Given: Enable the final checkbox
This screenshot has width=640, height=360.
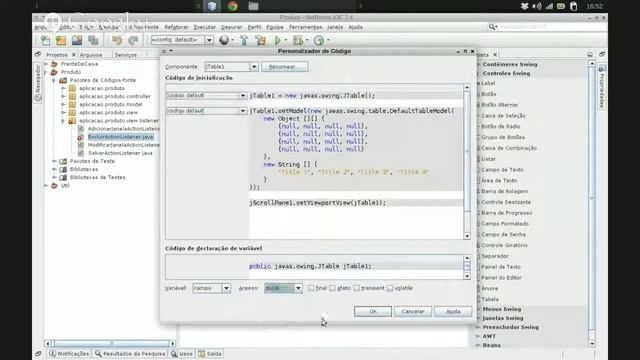Looking at the screenshot, I should [x=311, y=288].
